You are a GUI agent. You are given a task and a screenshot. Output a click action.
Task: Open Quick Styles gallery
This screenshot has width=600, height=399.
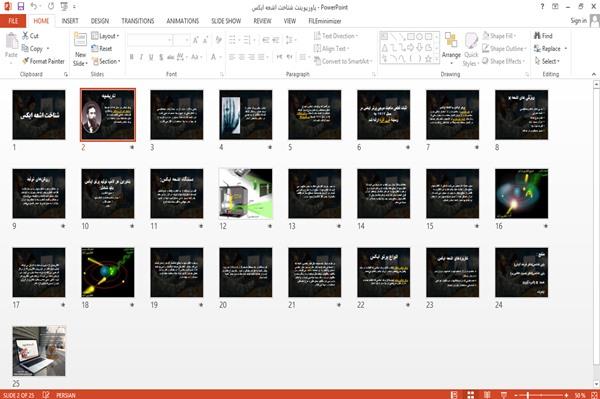[x=471, y=49]
